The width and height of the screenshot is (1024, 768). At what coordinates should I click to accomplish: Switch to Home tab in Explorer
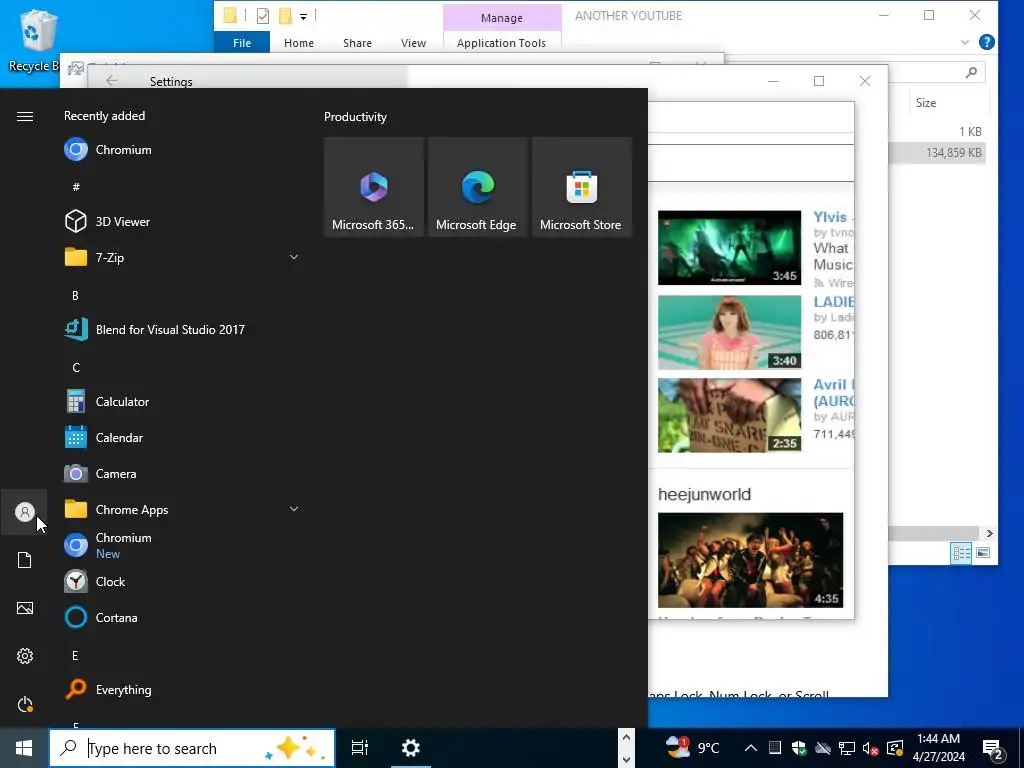click(x=298, y=42)
